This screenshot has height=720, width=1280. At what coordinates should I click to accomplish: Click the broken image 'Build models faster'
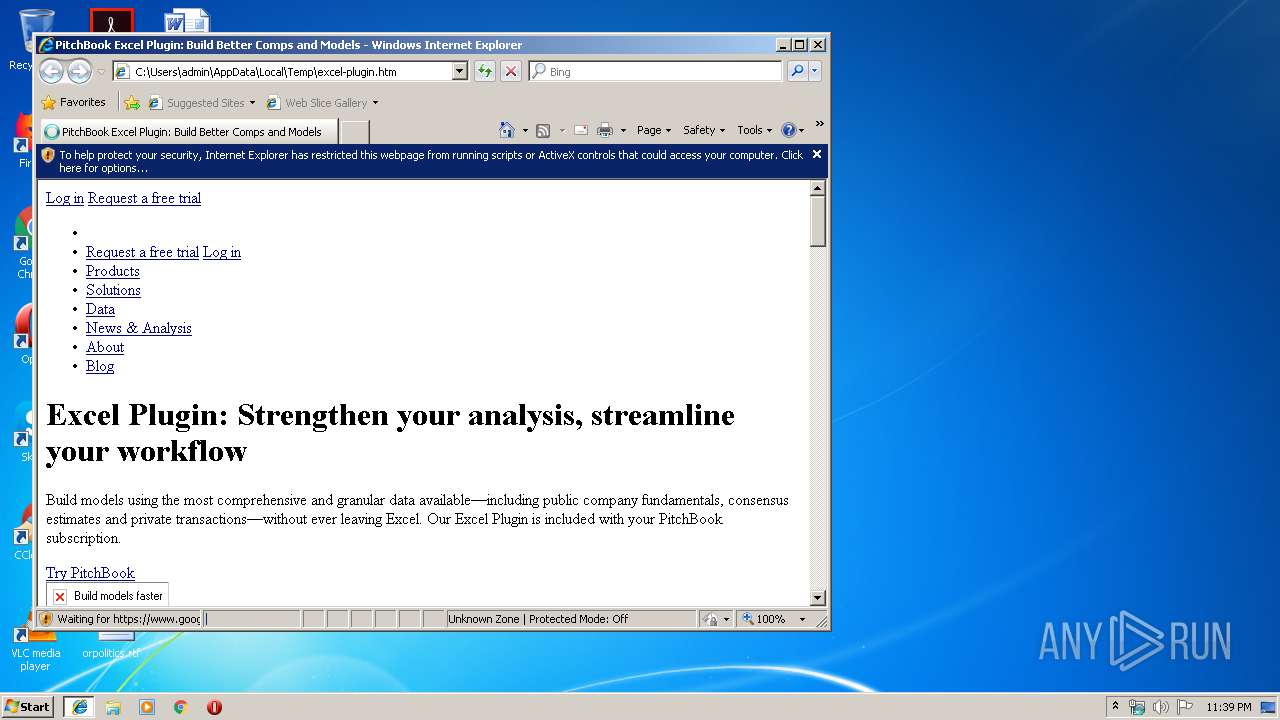click(x=108, y=596)
